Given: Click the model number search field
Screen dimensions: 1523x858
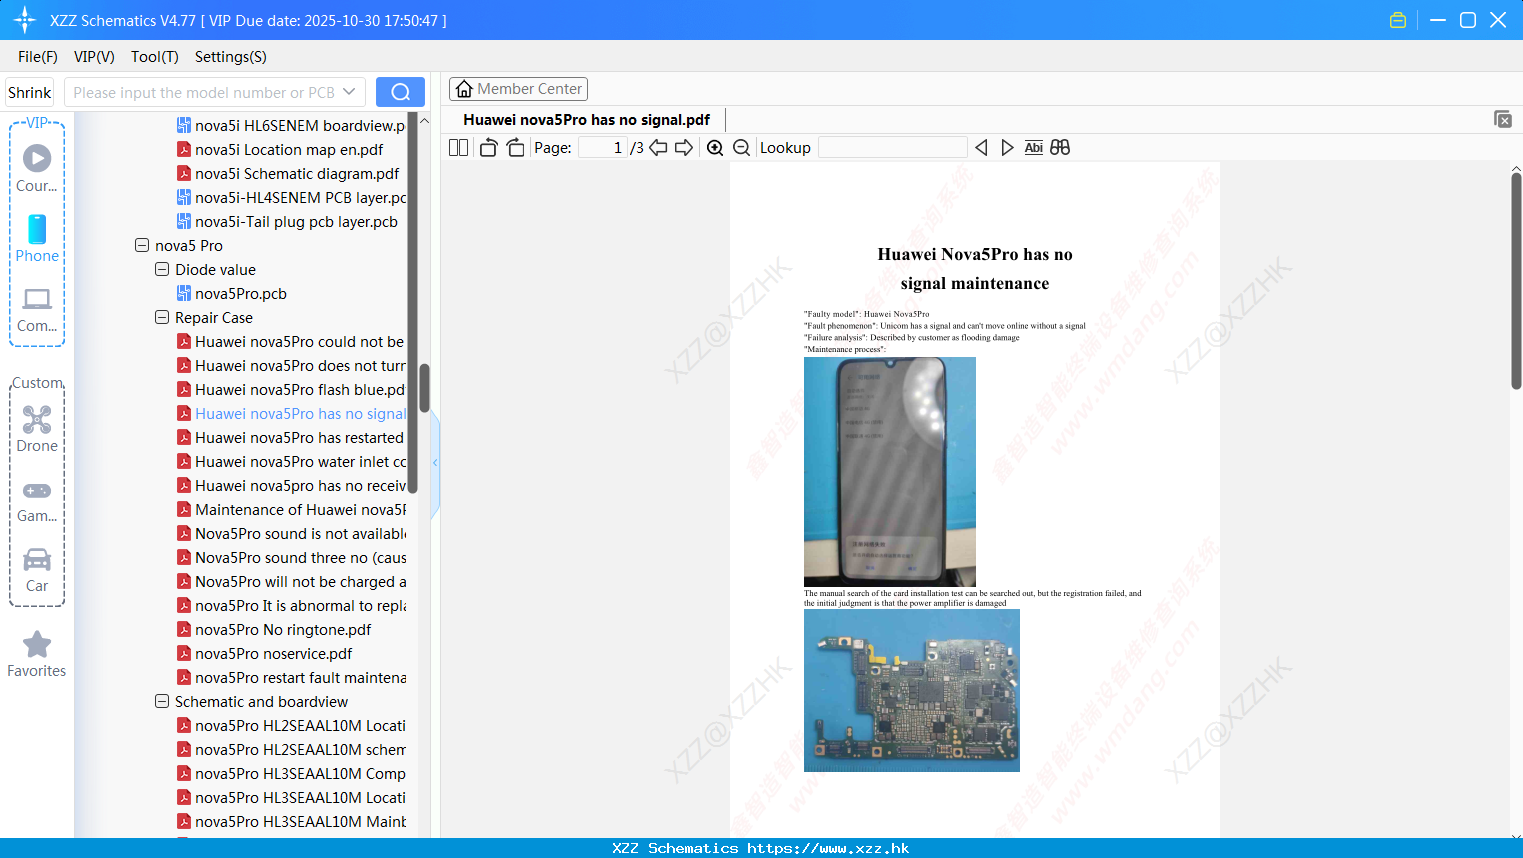Looking at the screenshot, I should tap(204, 92).
